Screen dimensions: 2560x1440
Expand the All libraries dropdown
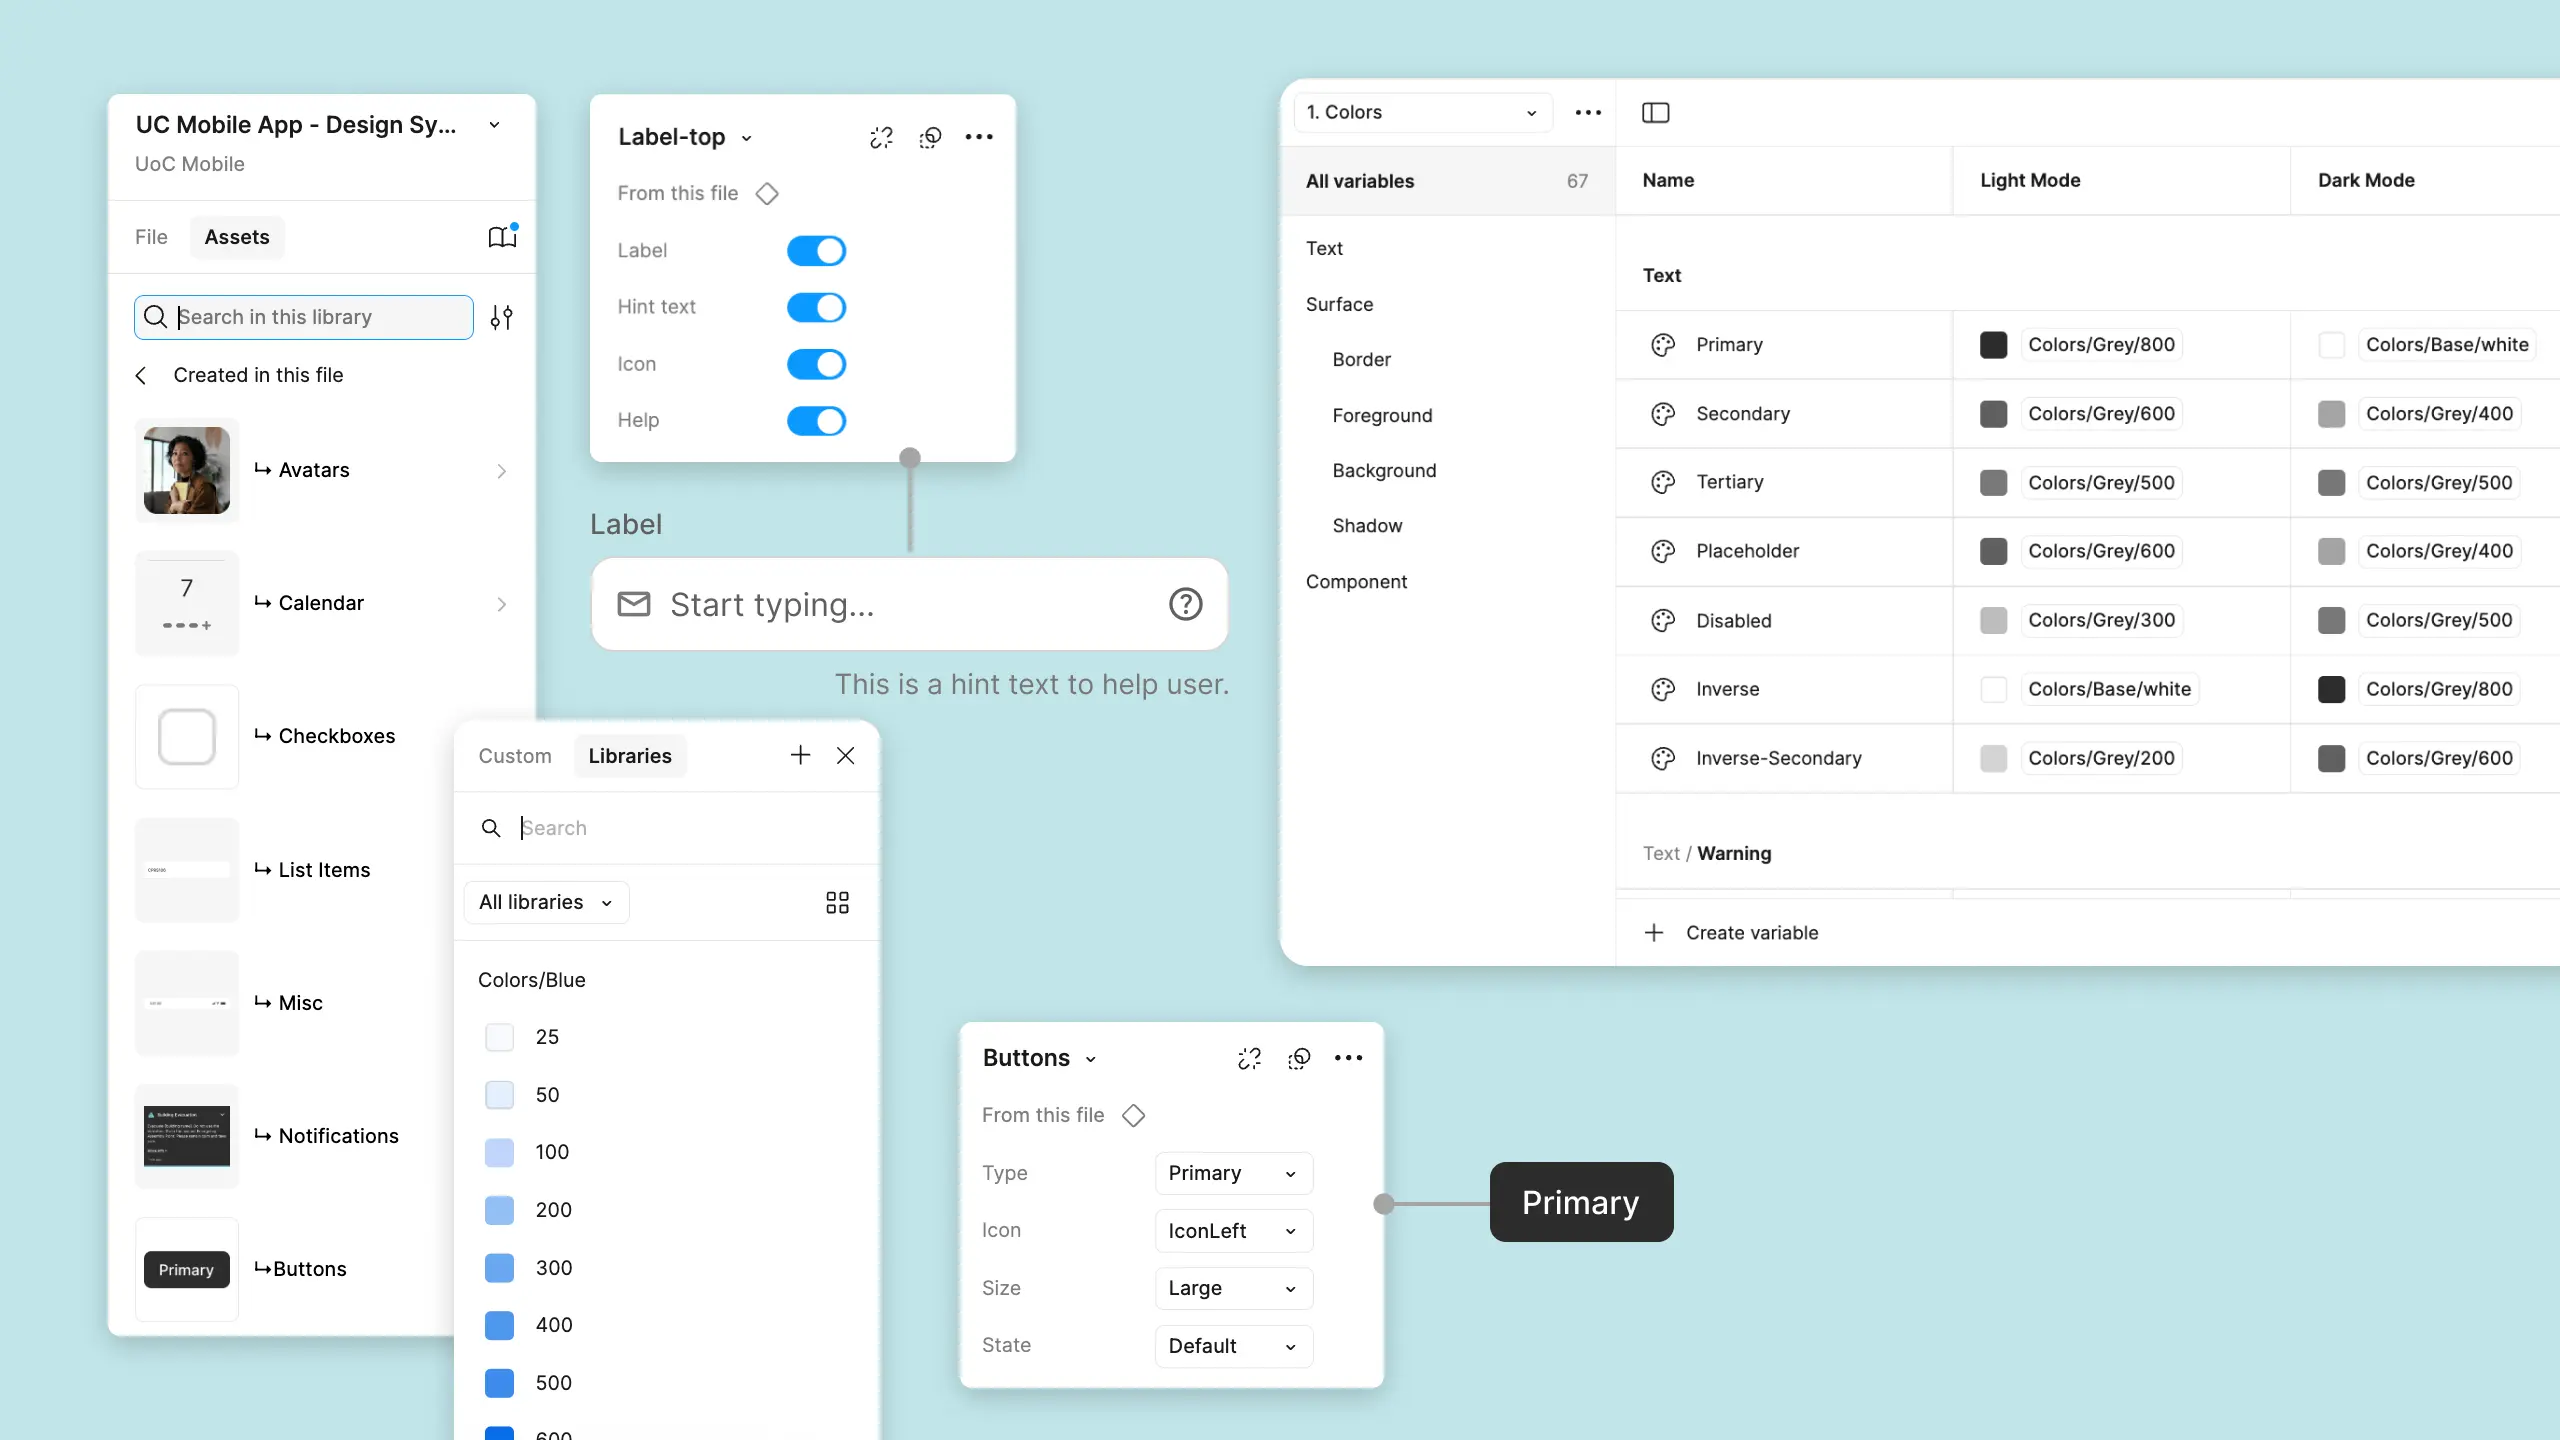pyautogui.click(x=546, y=902)
